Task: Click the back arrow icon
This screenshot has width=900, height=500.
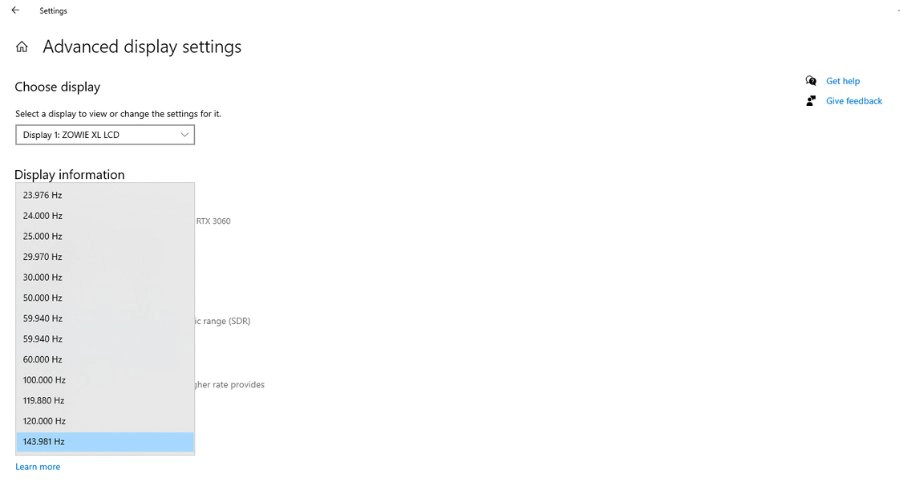Action: pos(15,10)
